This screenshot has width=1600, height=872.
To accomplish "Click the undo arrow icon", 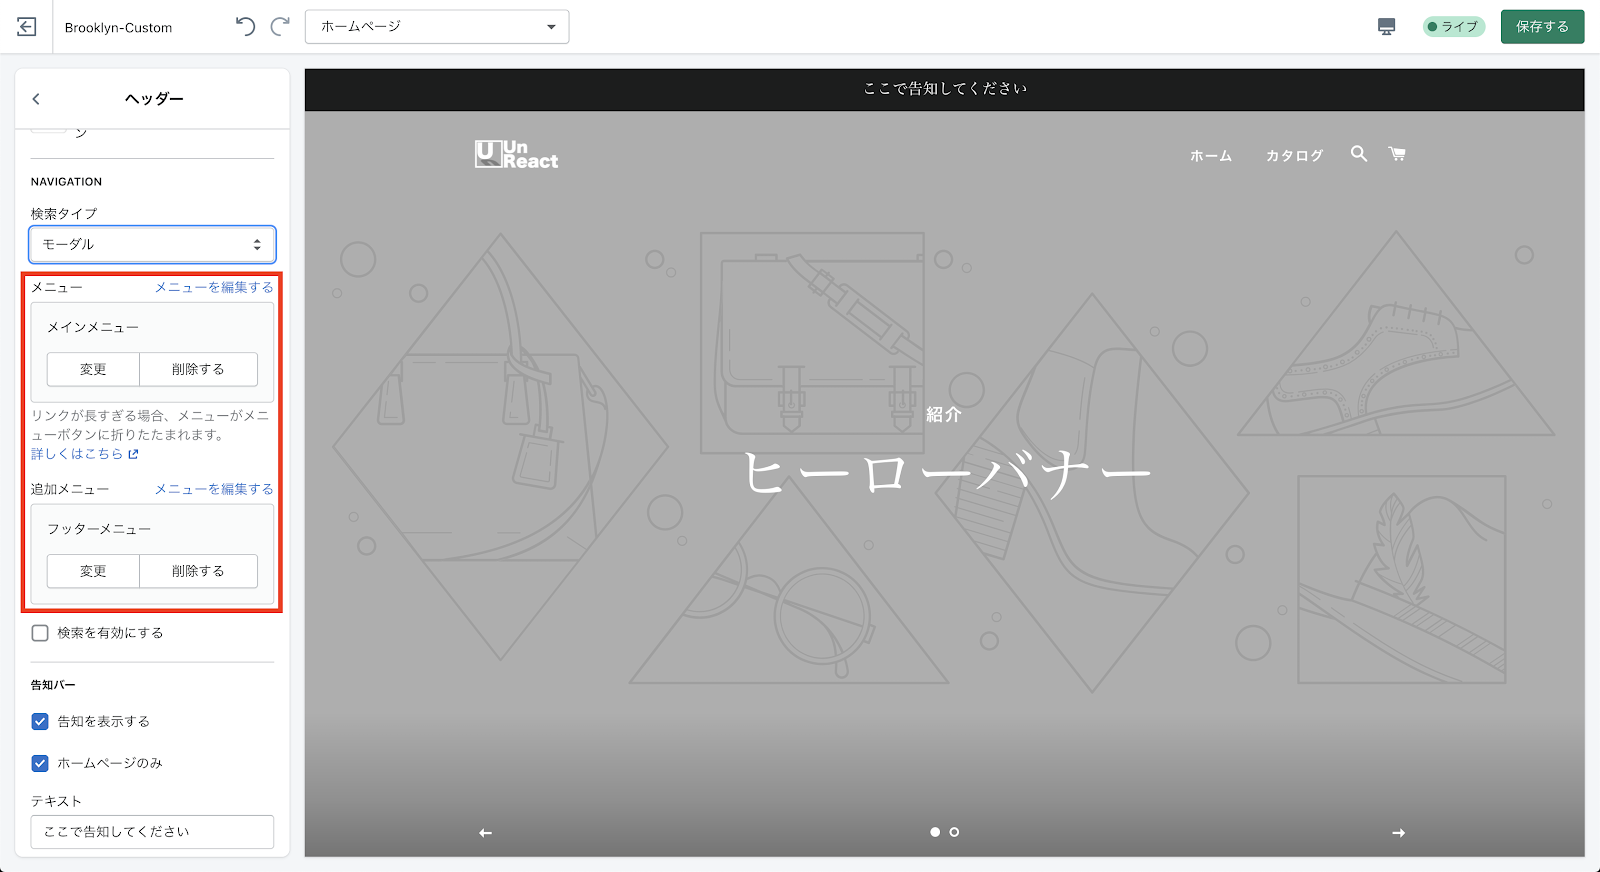I will point(245,27).
